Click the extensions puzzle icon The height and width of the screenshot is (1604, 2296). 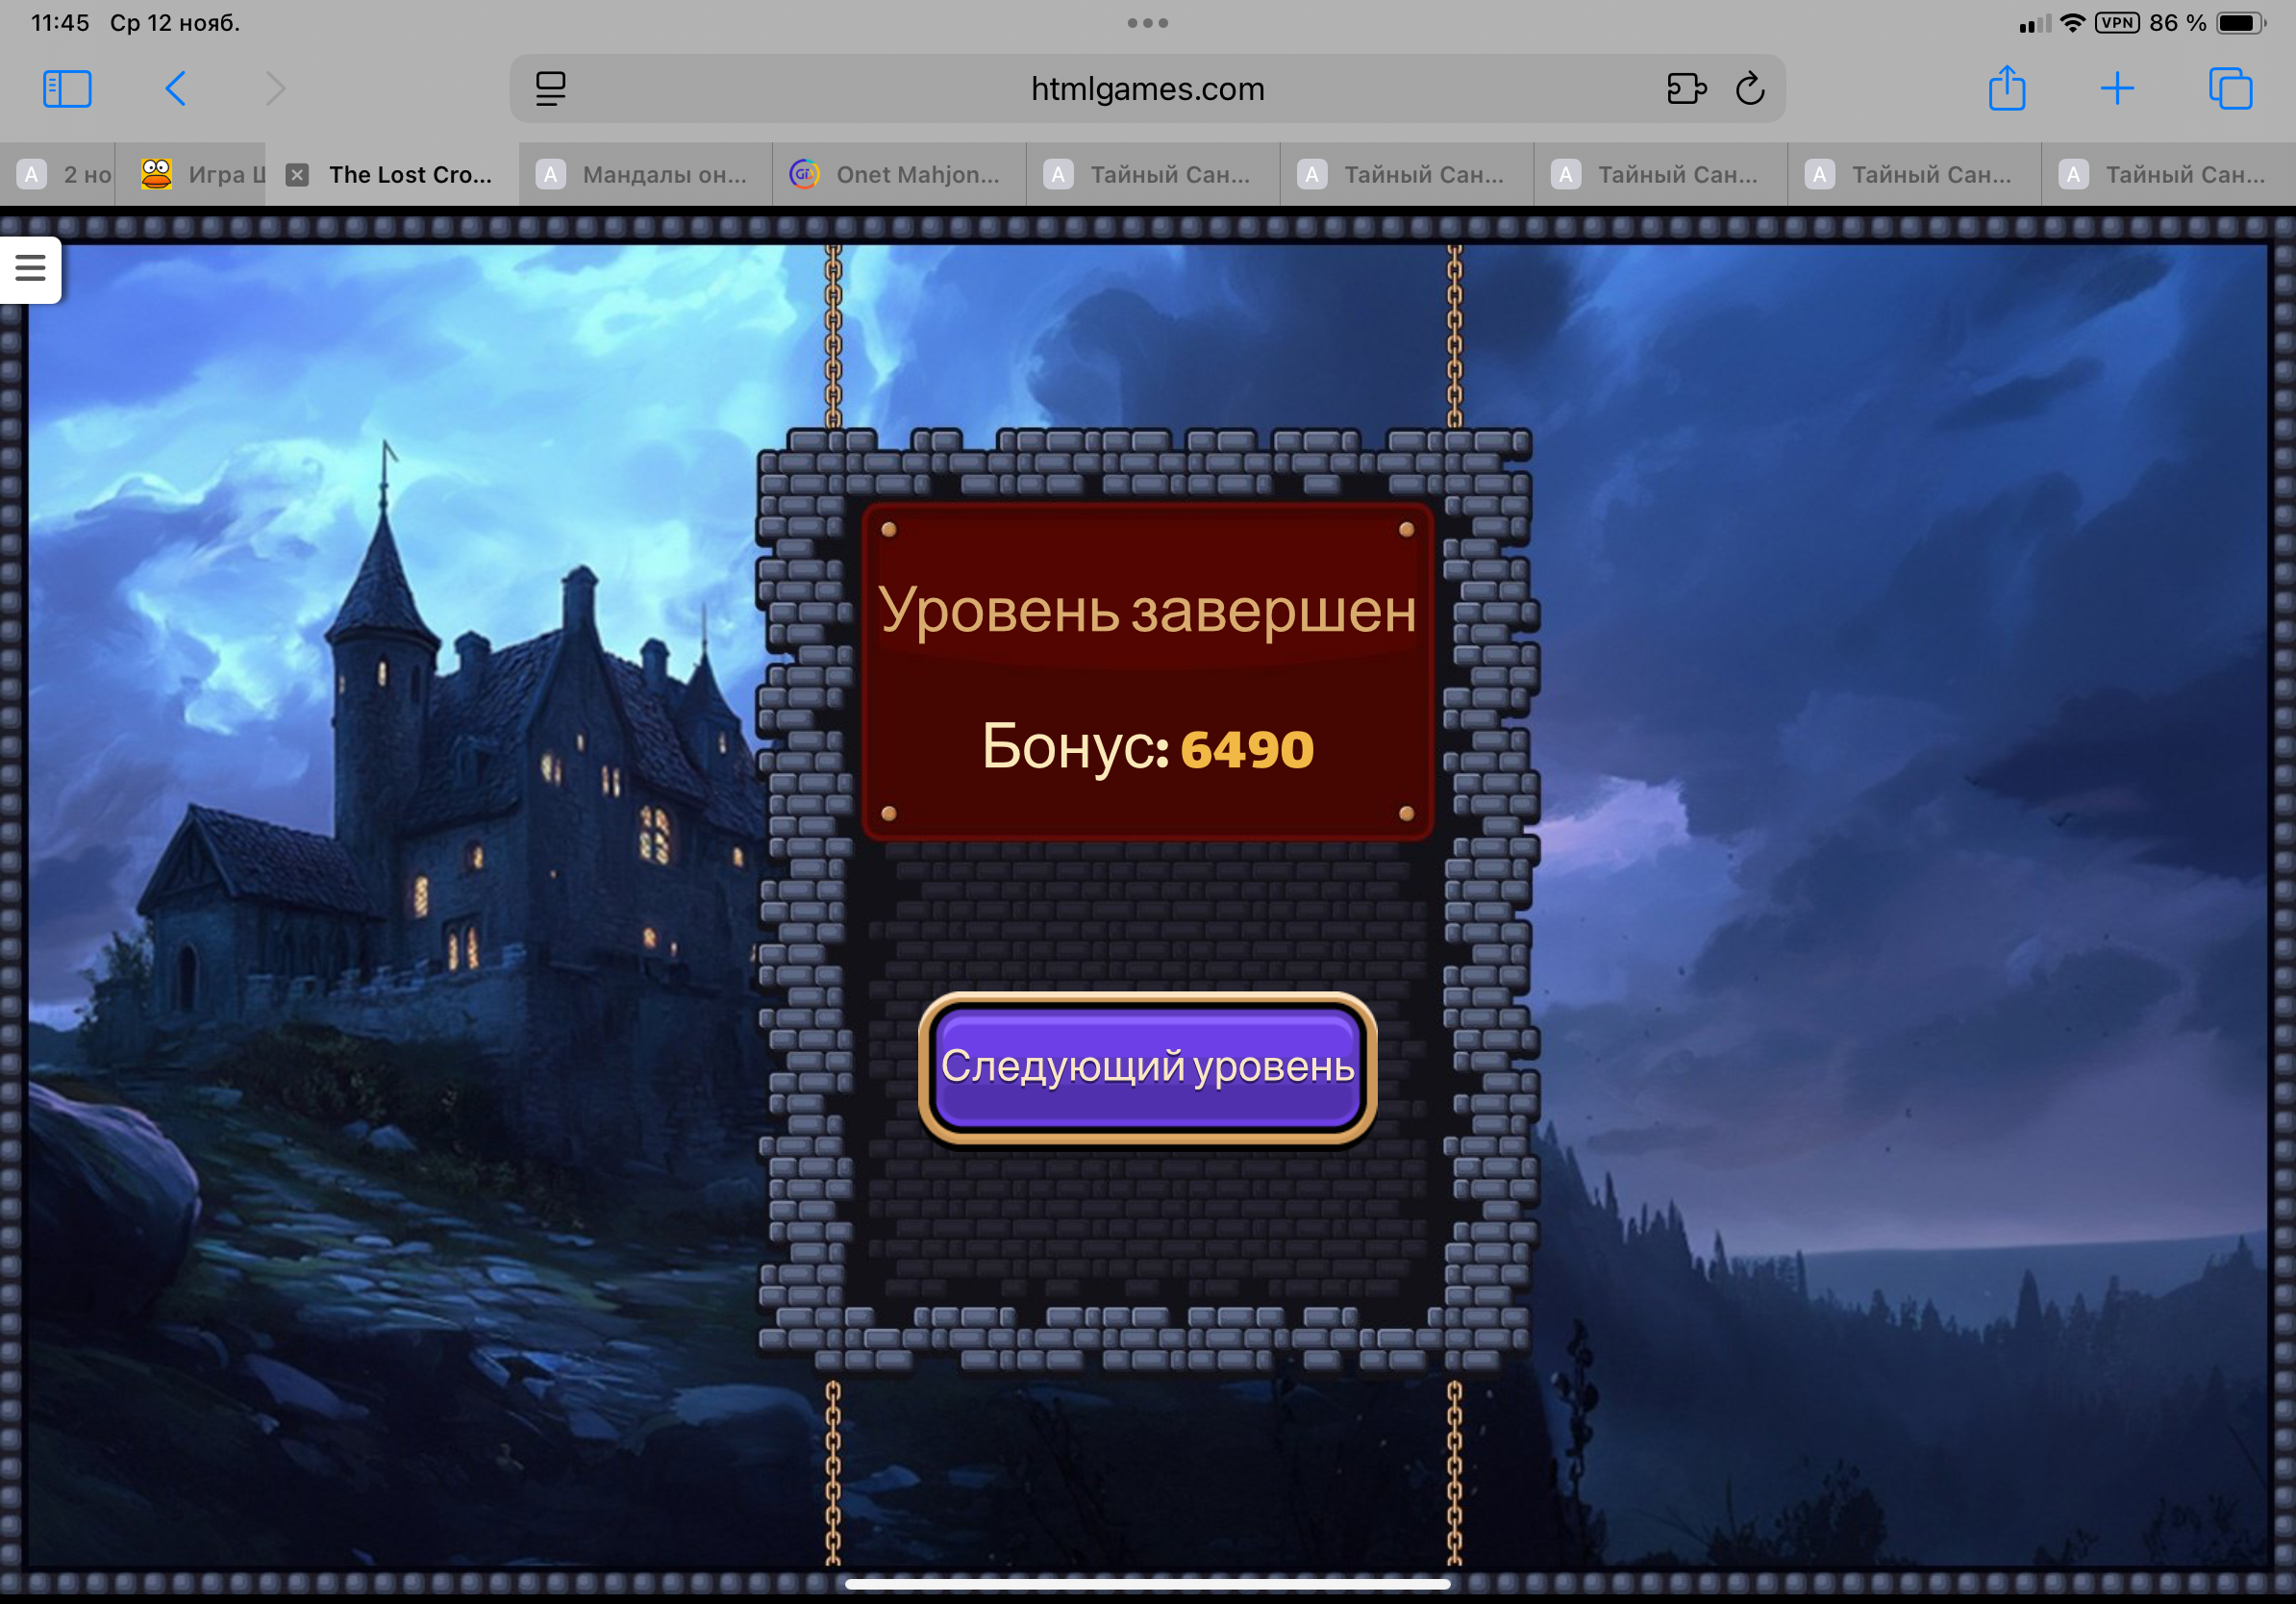1686,89
